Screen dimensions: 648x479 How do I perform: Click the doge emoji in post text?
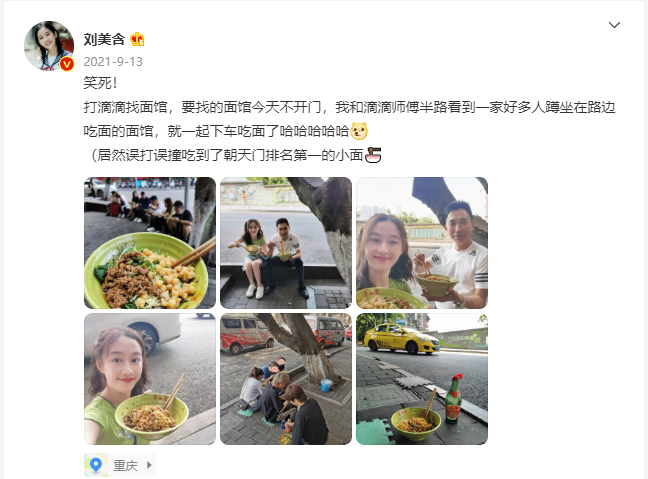pyautogui.click(x=359, y=131)
